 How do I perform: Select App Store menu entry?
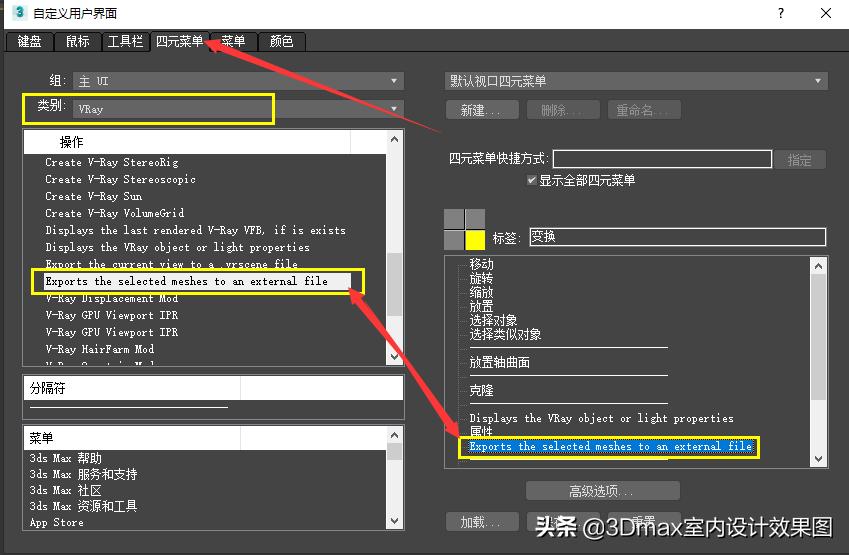coord(57,522)
